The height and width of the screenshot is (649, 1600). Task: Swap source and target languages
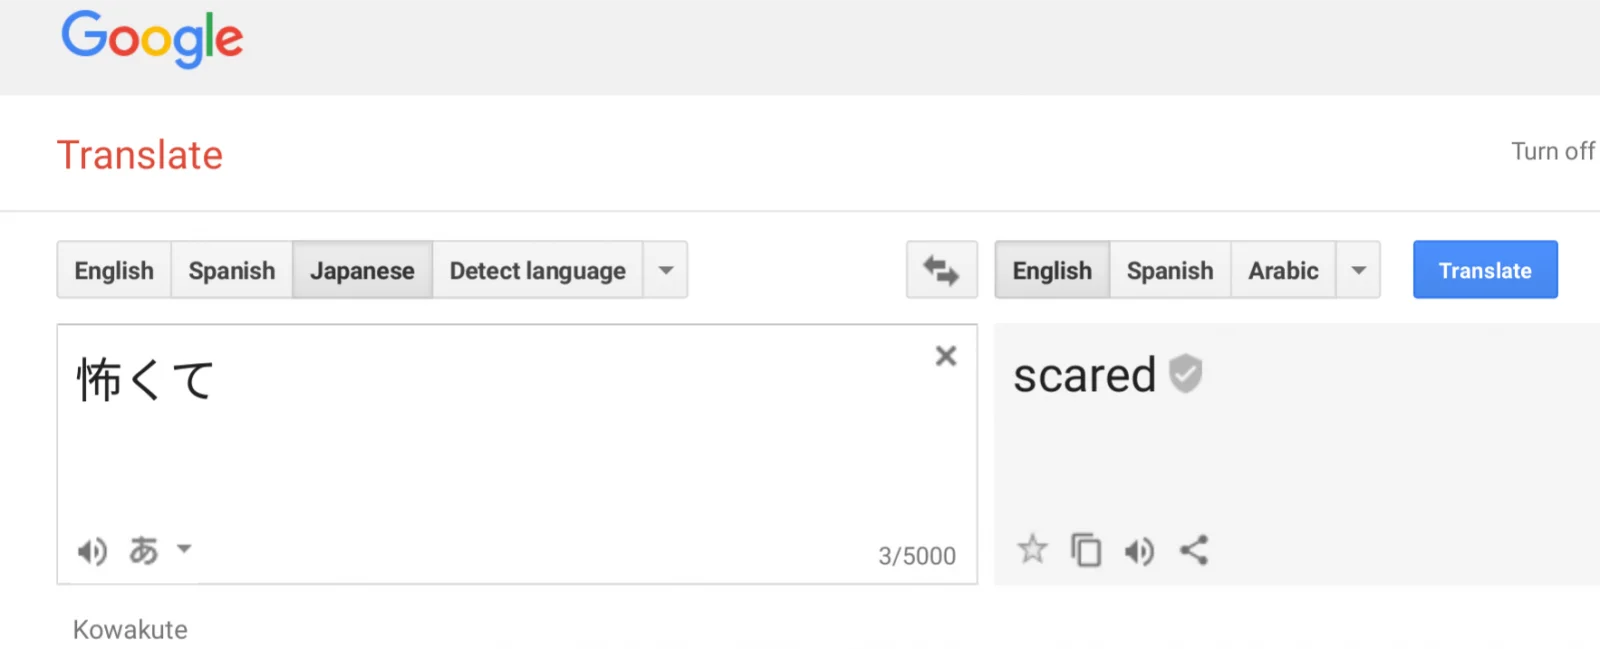(941, 270)
